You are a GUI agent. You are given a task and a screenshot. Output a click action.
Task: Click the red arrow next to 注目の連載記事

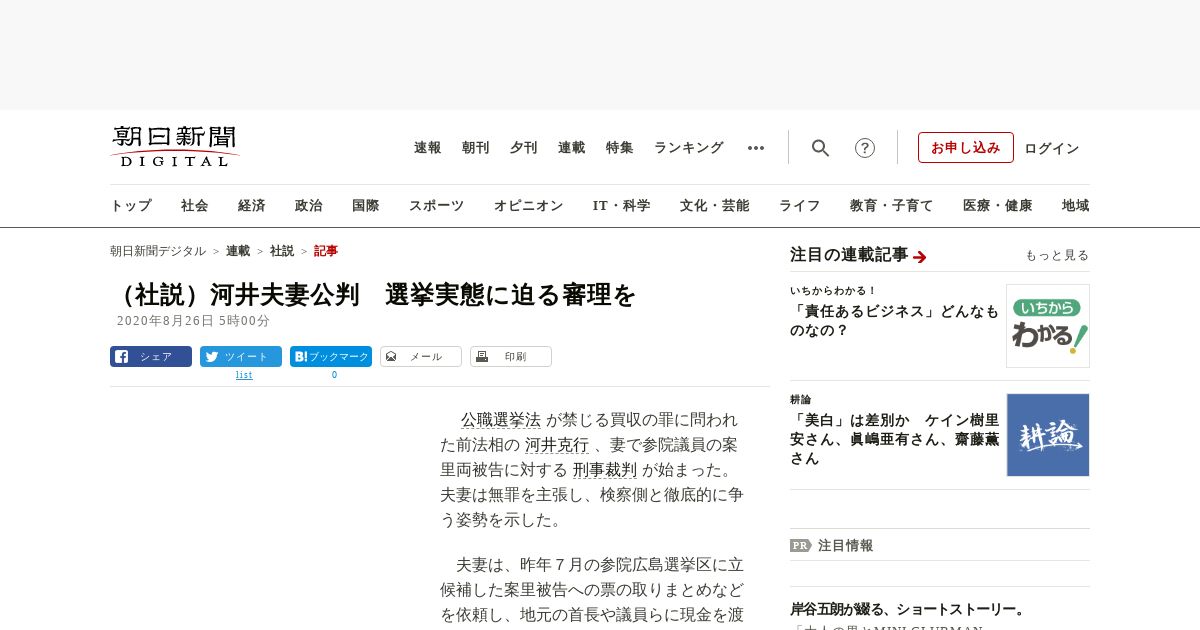coord(920,257)
